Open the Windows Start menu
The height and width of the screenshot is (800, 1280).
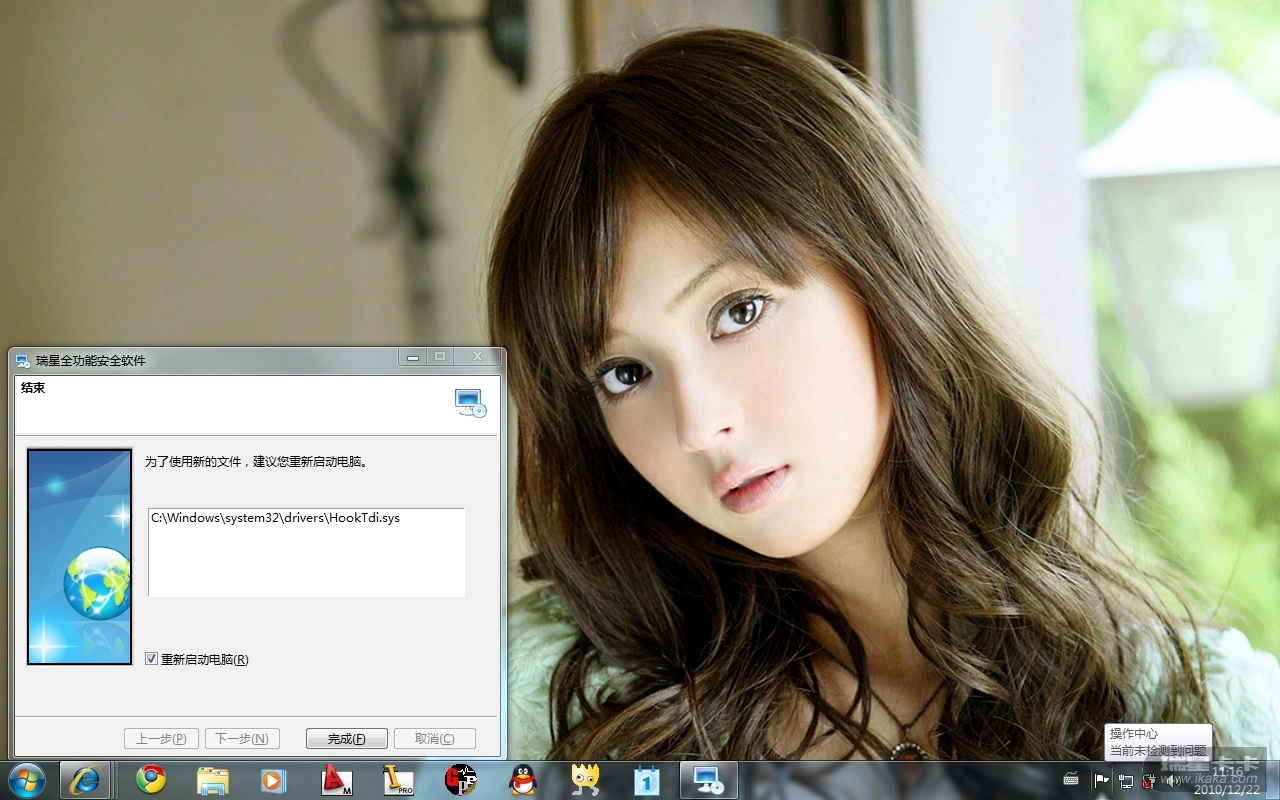tap(26, 779)
